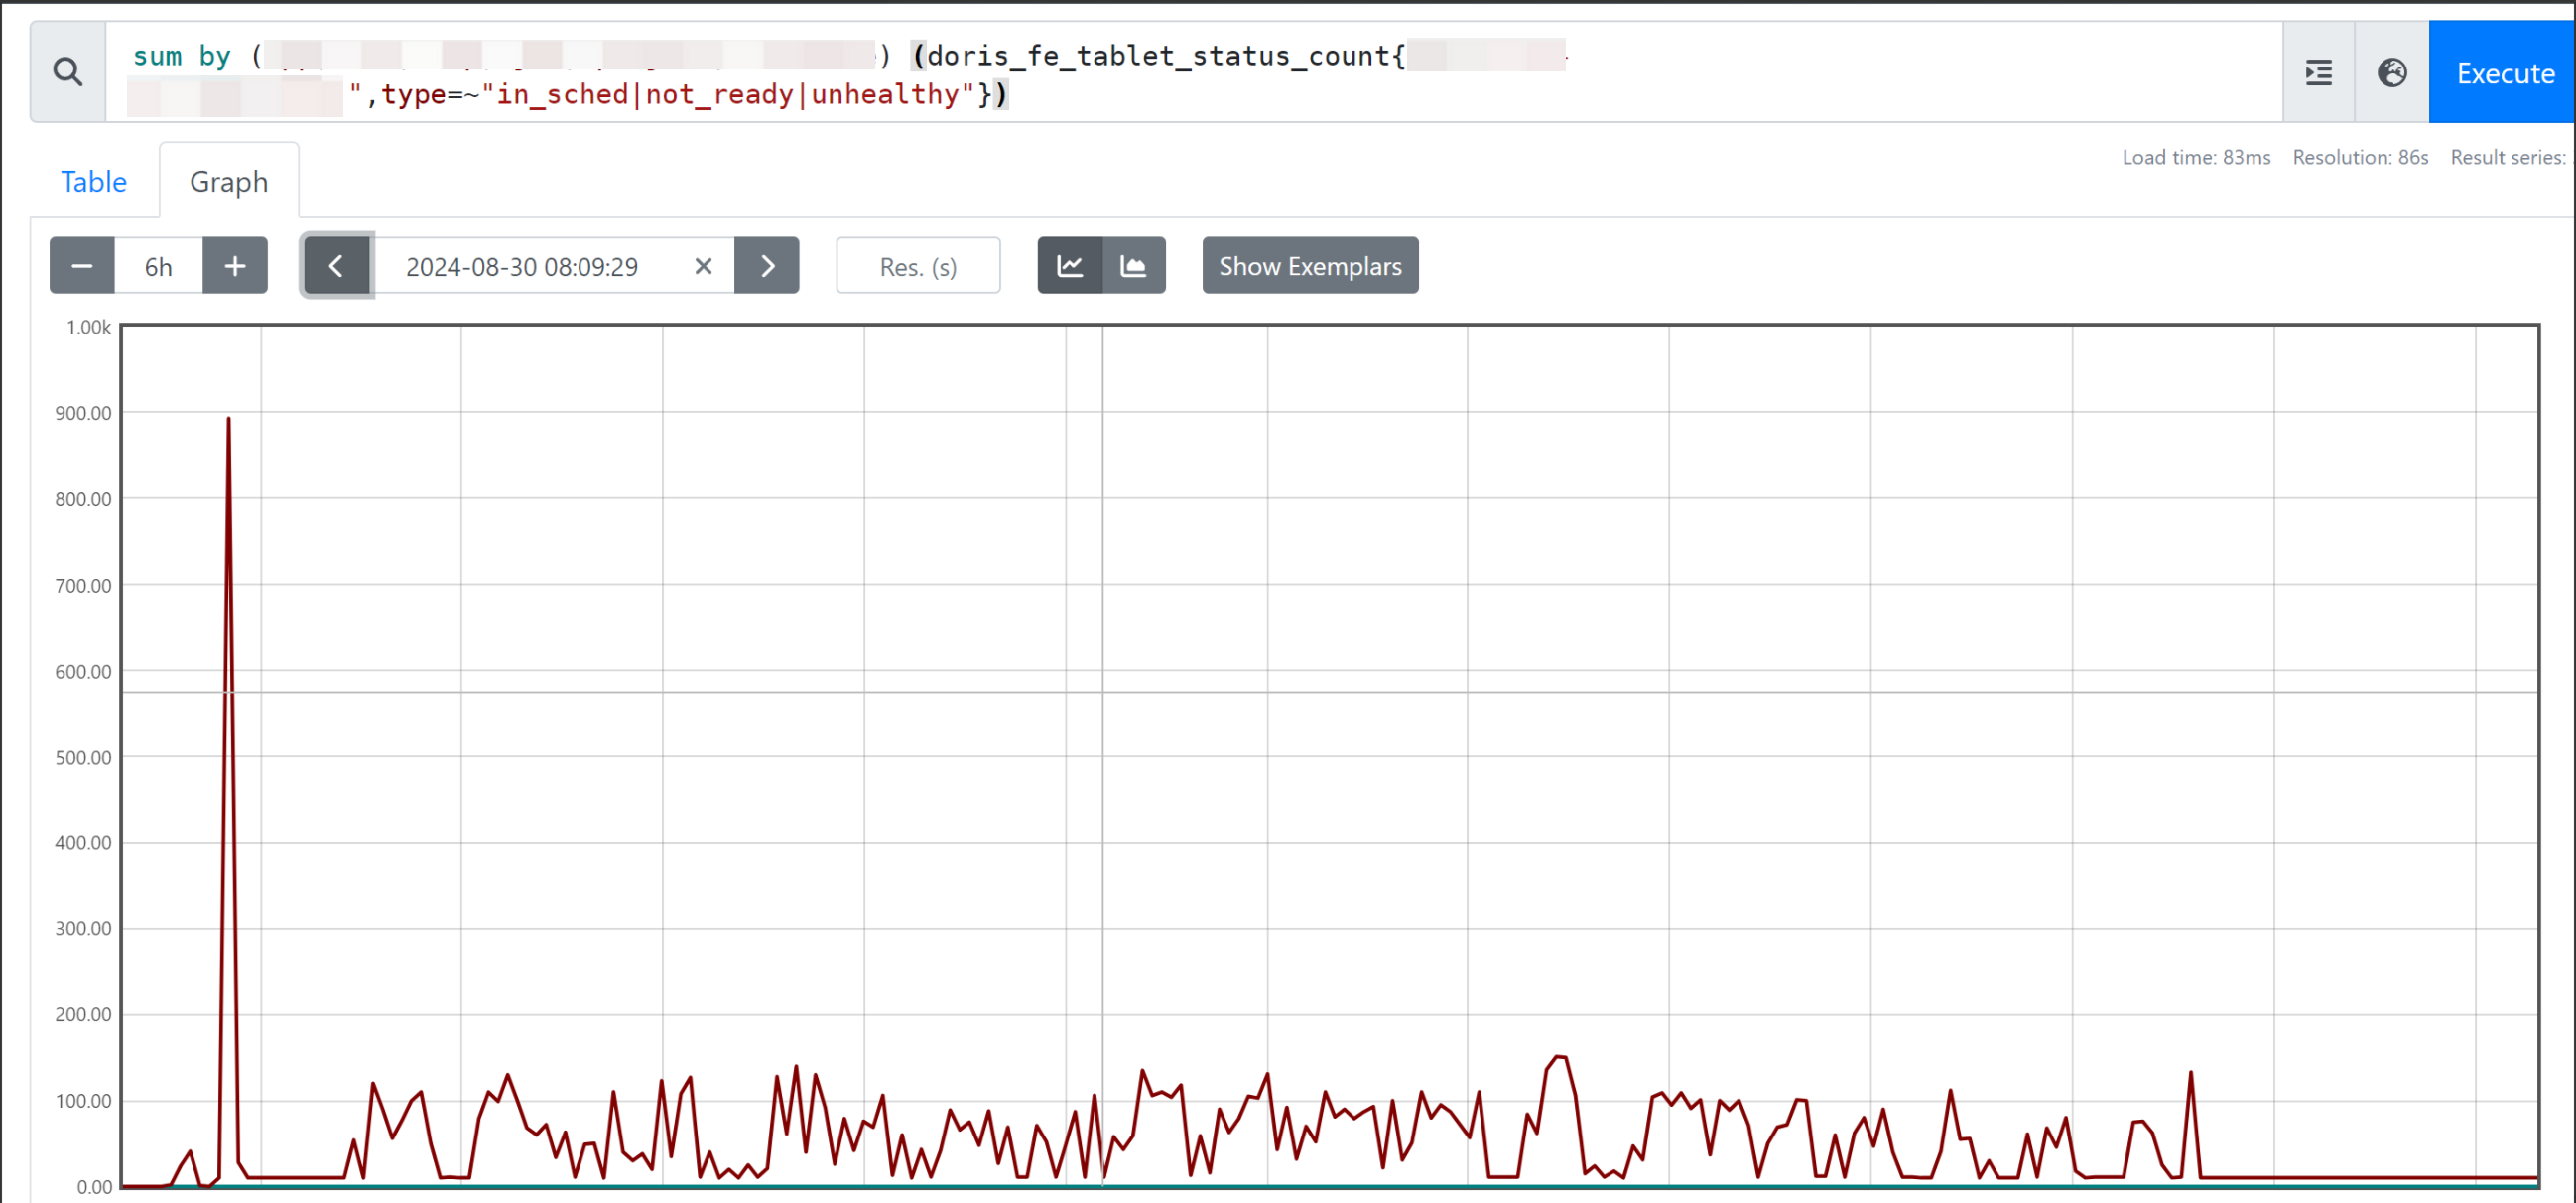Click the X to clear datetime filter
Screen dimensions: 2576x1203
click(702, 266)
